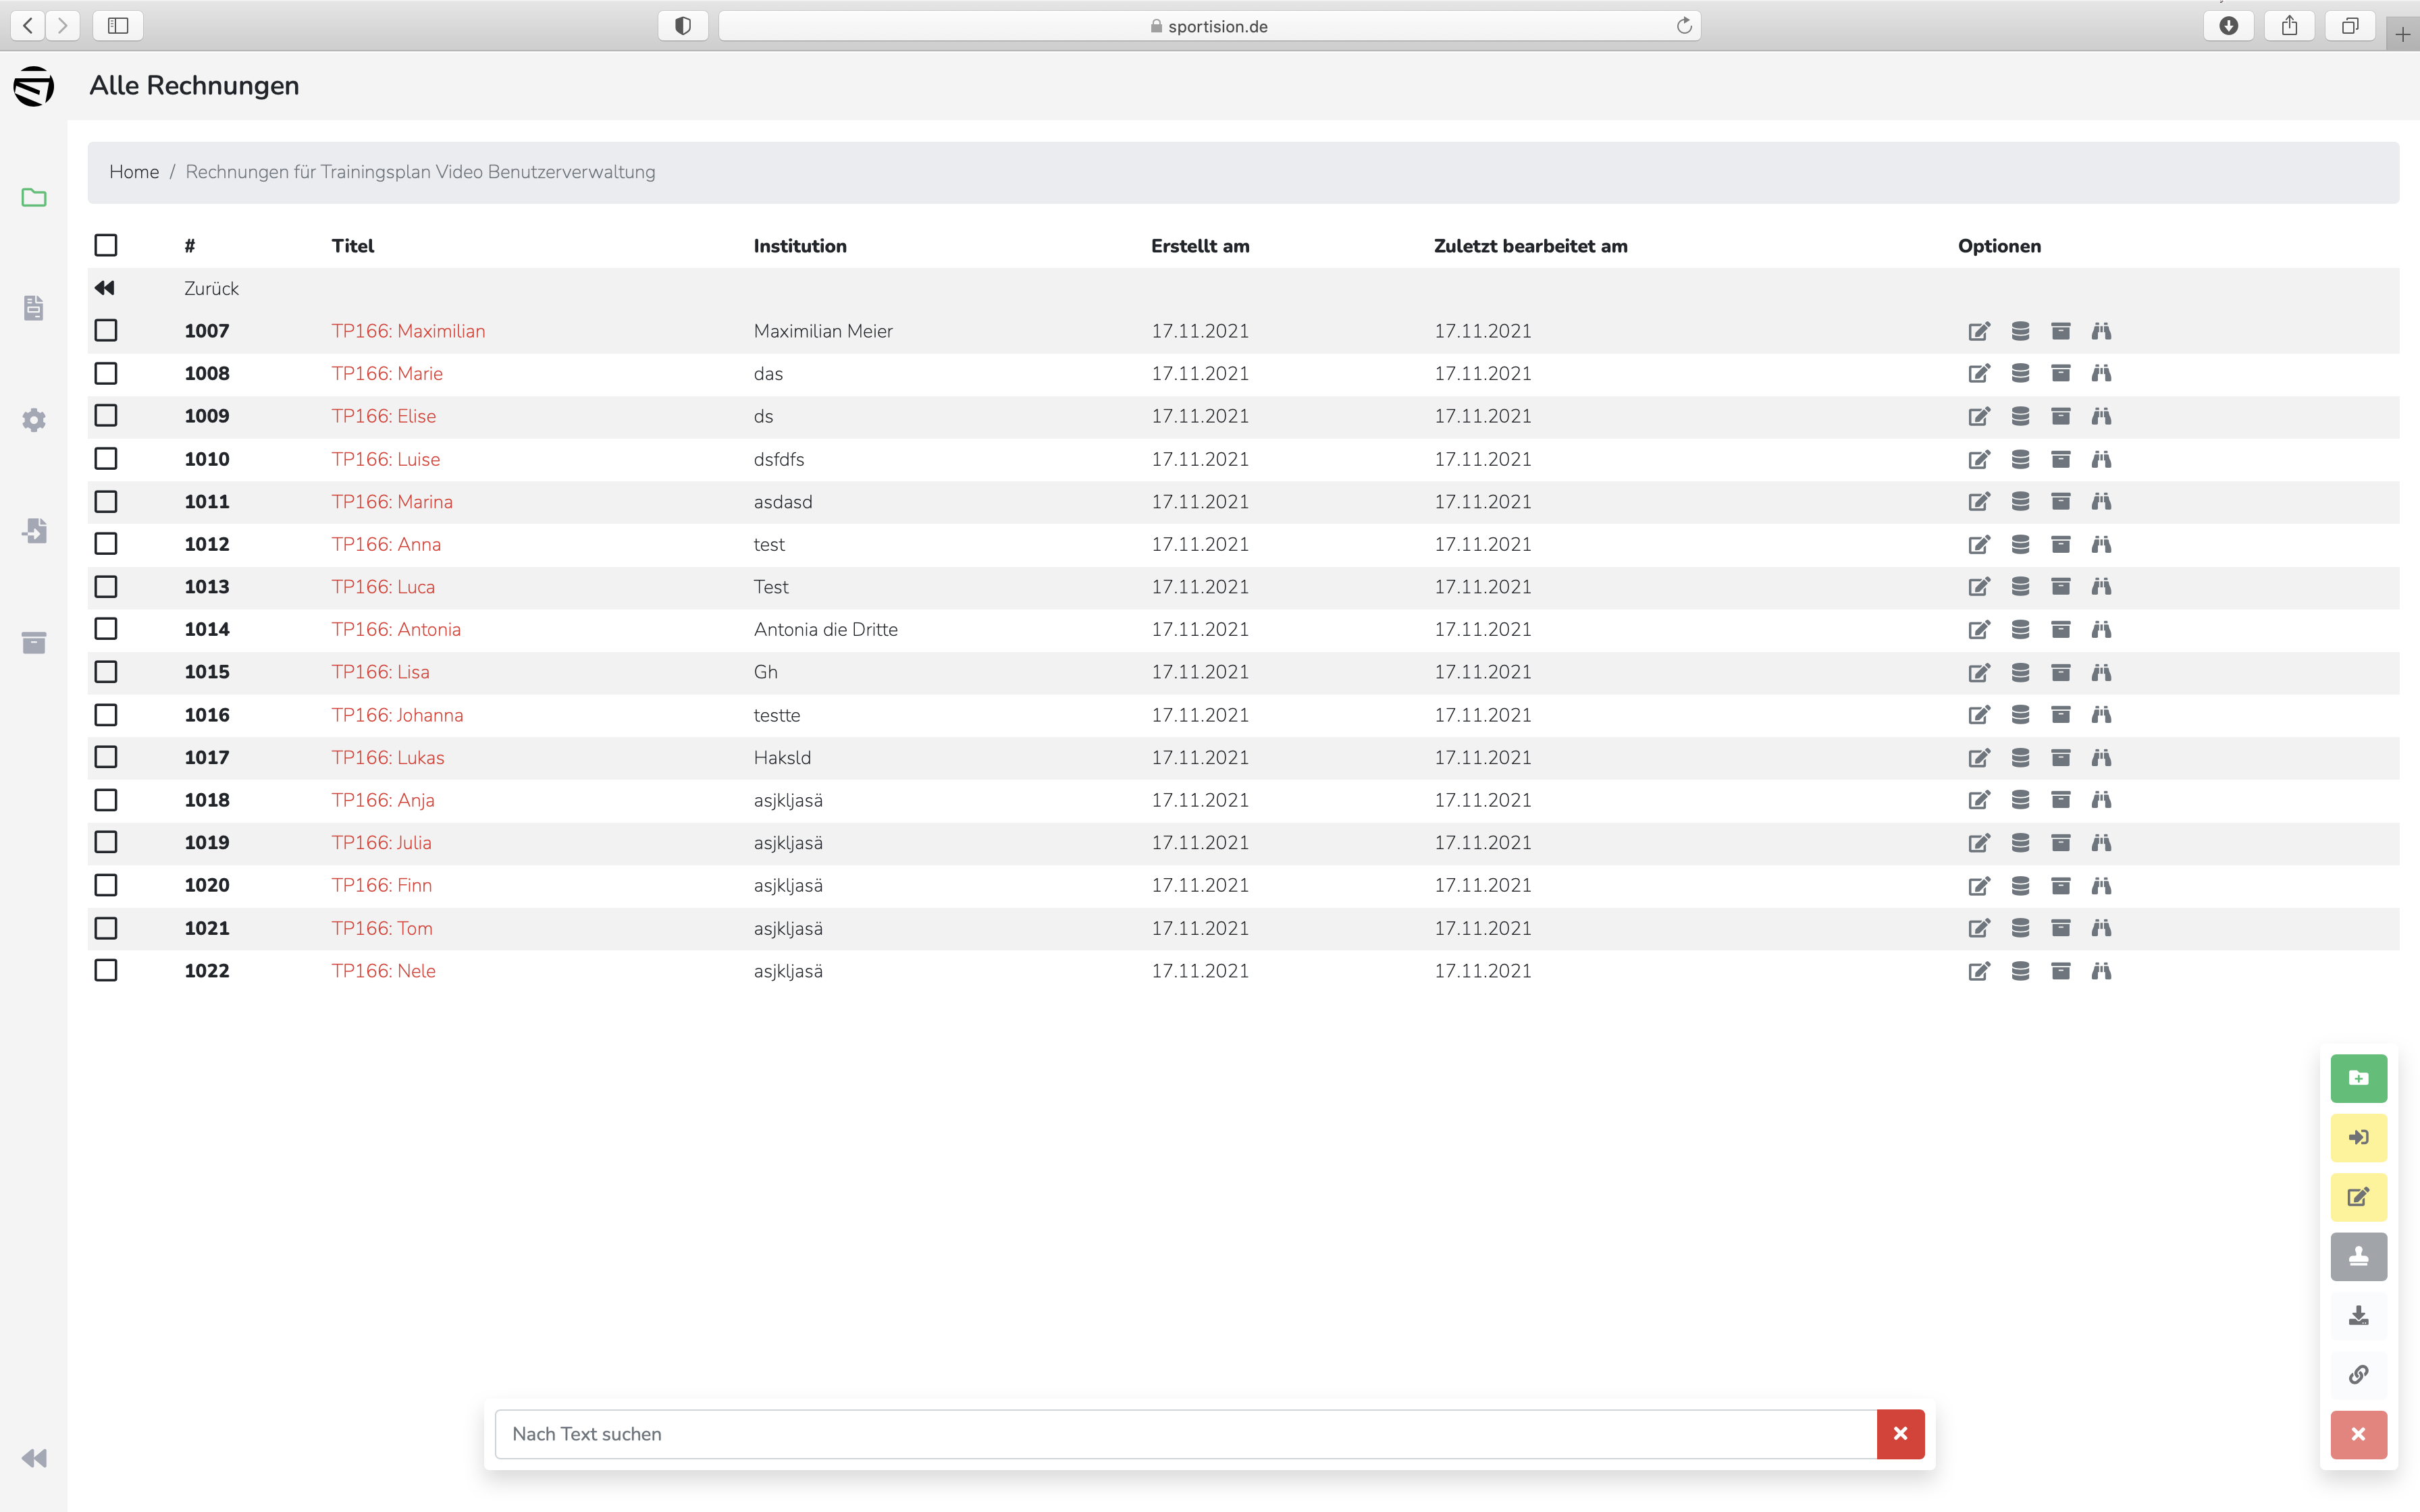Viewport: 2420px width, 1512px height.
Task: Click the Sportision logo icon
Action: 34,86
